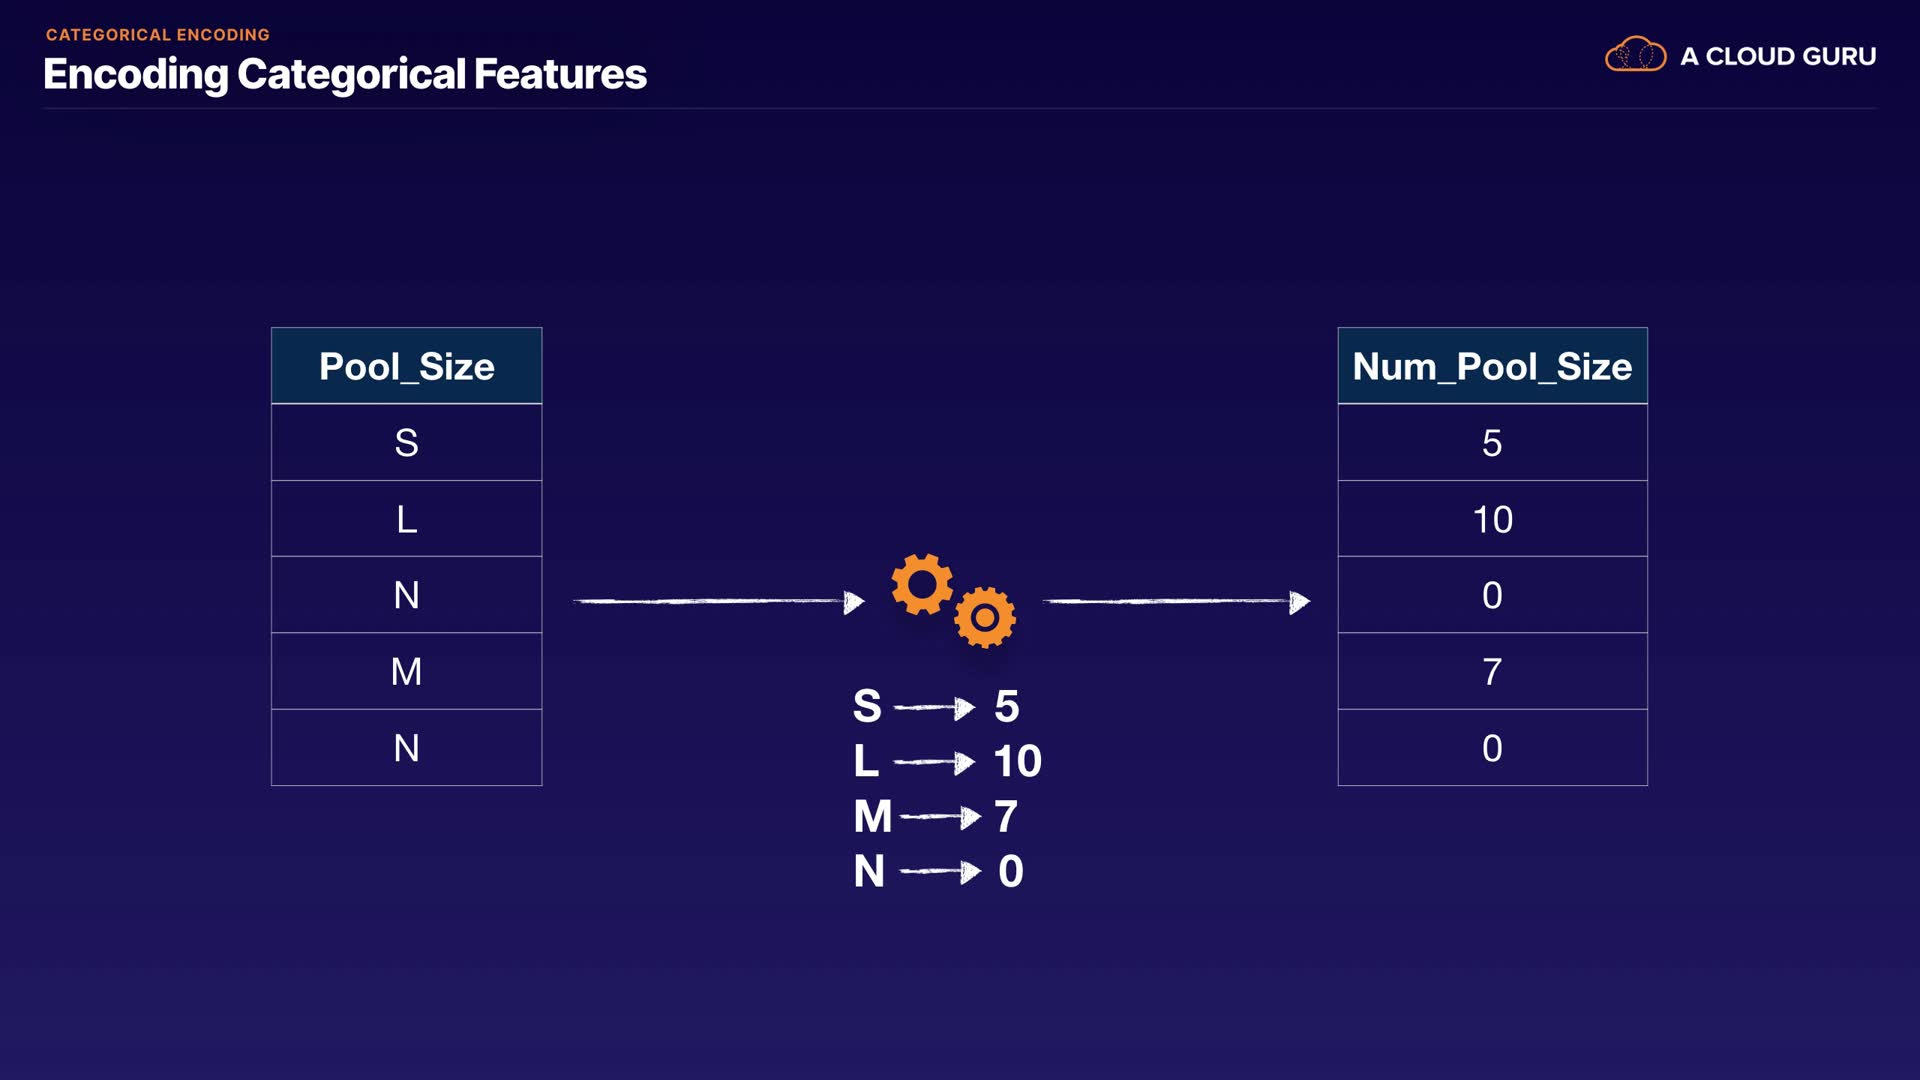Click the arrow in the N to 0 mapping
Viewport: 1920px width, 1080px height.
tap(940, 872)
